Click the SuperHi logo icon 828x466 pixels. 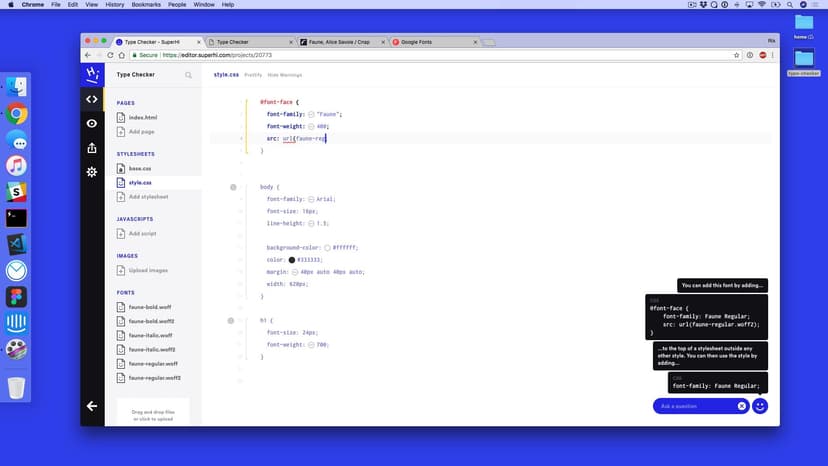point(92,75)
